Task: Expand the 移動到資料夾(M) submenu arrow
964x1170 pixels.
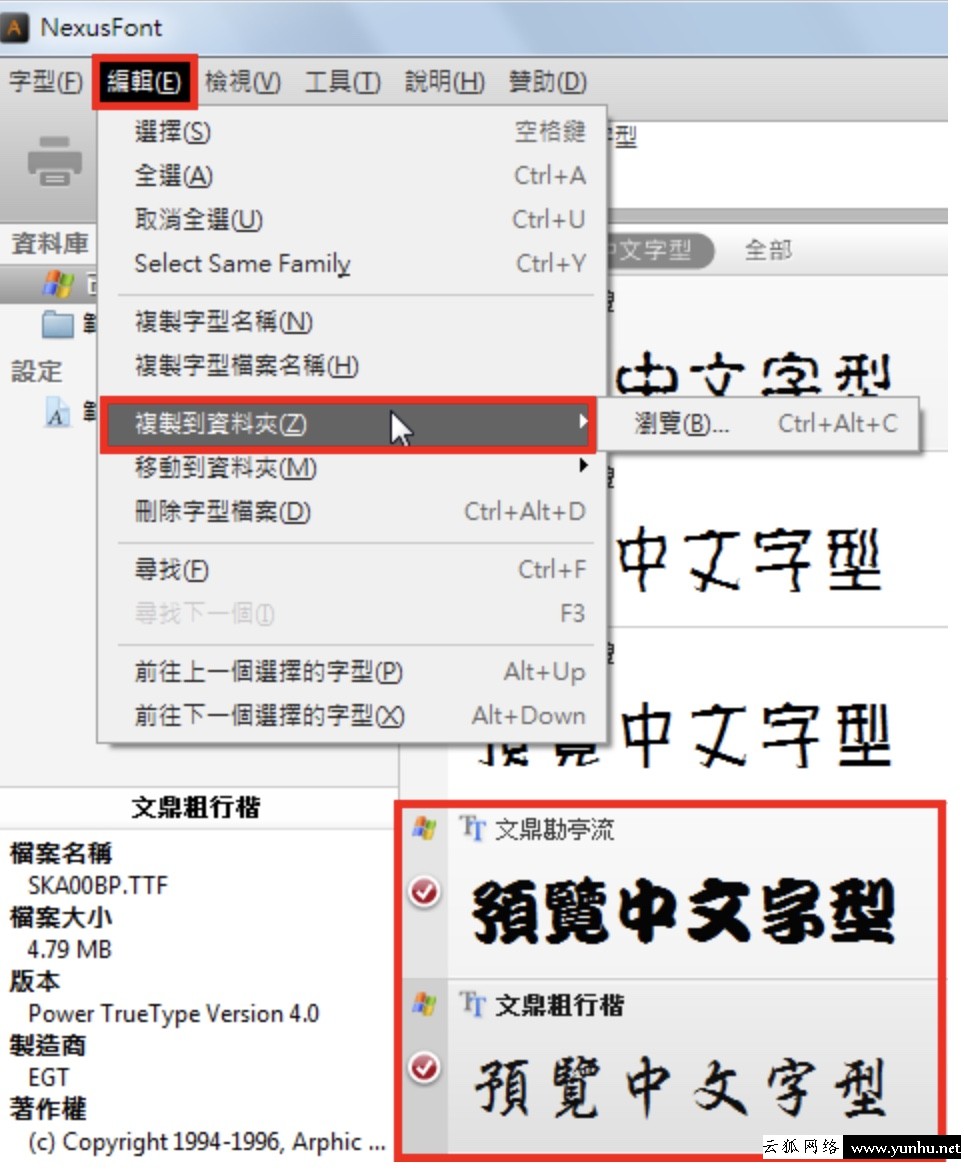Action: click(x=583, y=466)
